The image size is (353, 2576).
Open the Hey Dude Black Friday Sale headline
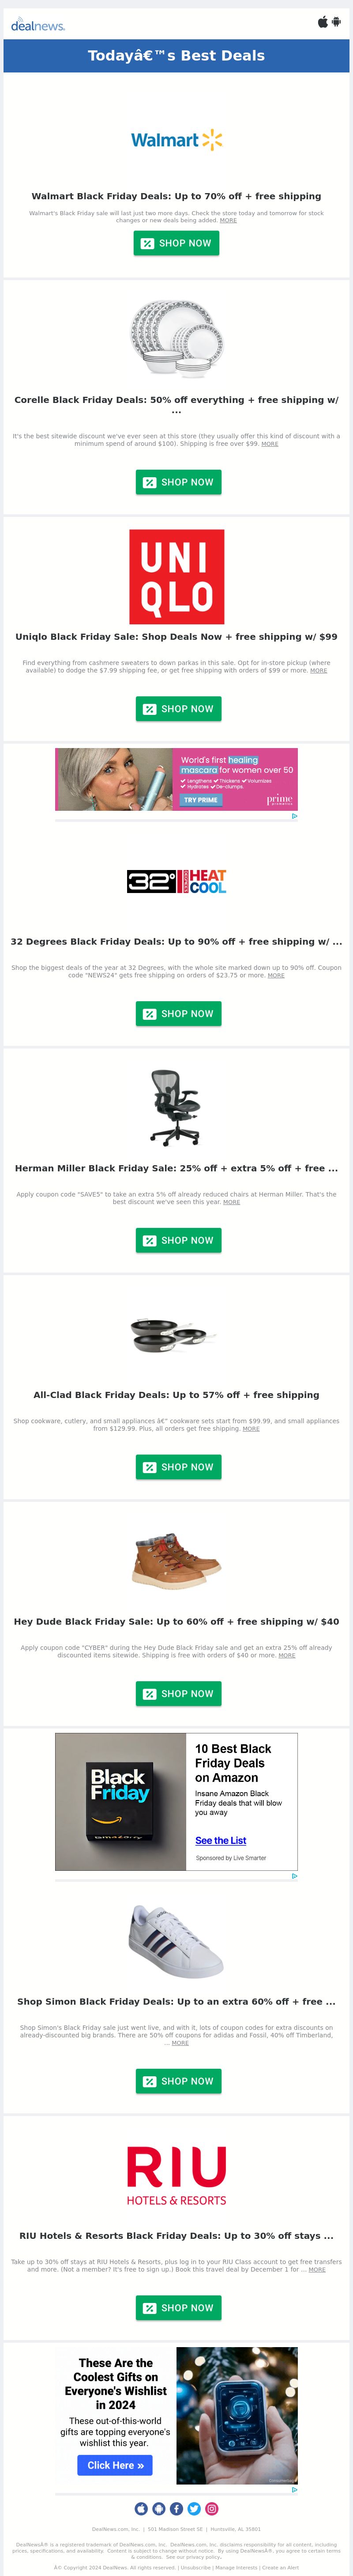[x=176, y=1622]
